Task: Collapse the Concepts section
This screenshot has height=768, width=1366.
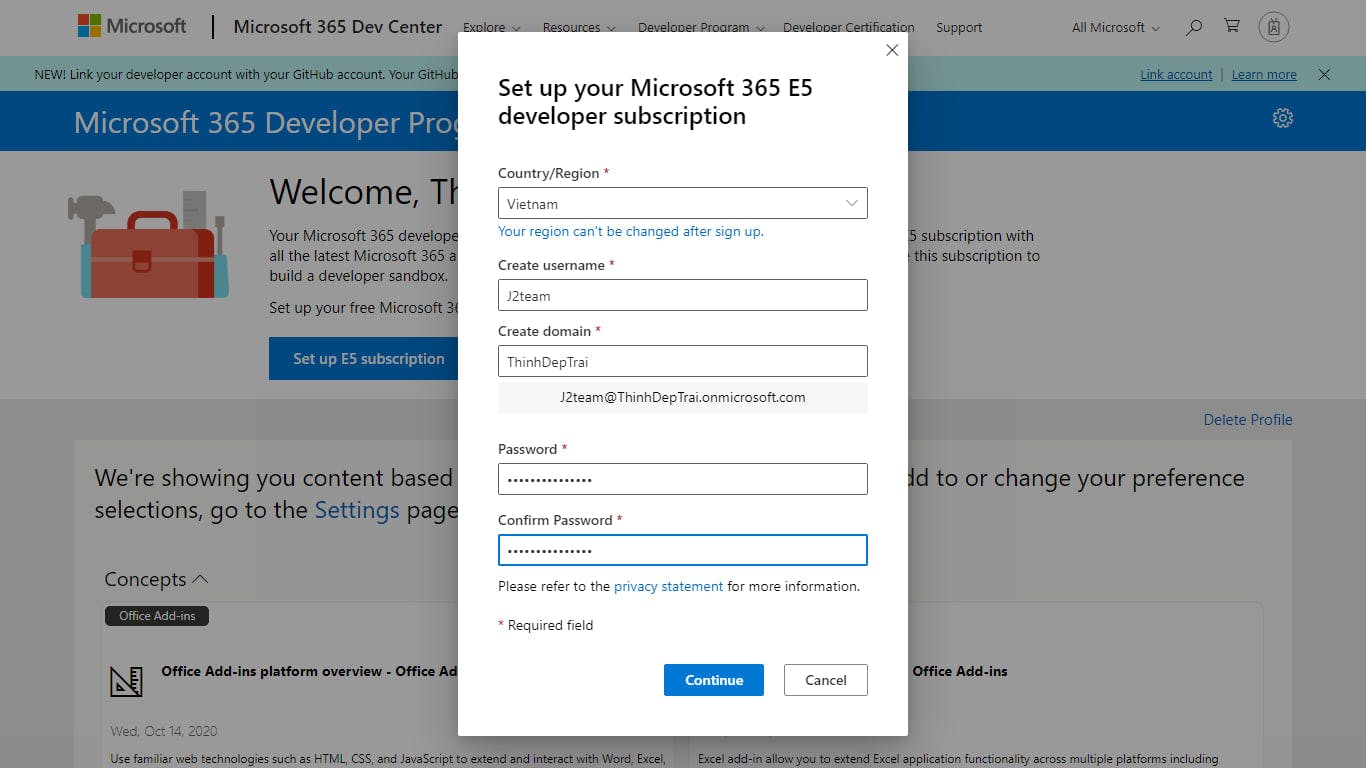Action: (156, 579)
